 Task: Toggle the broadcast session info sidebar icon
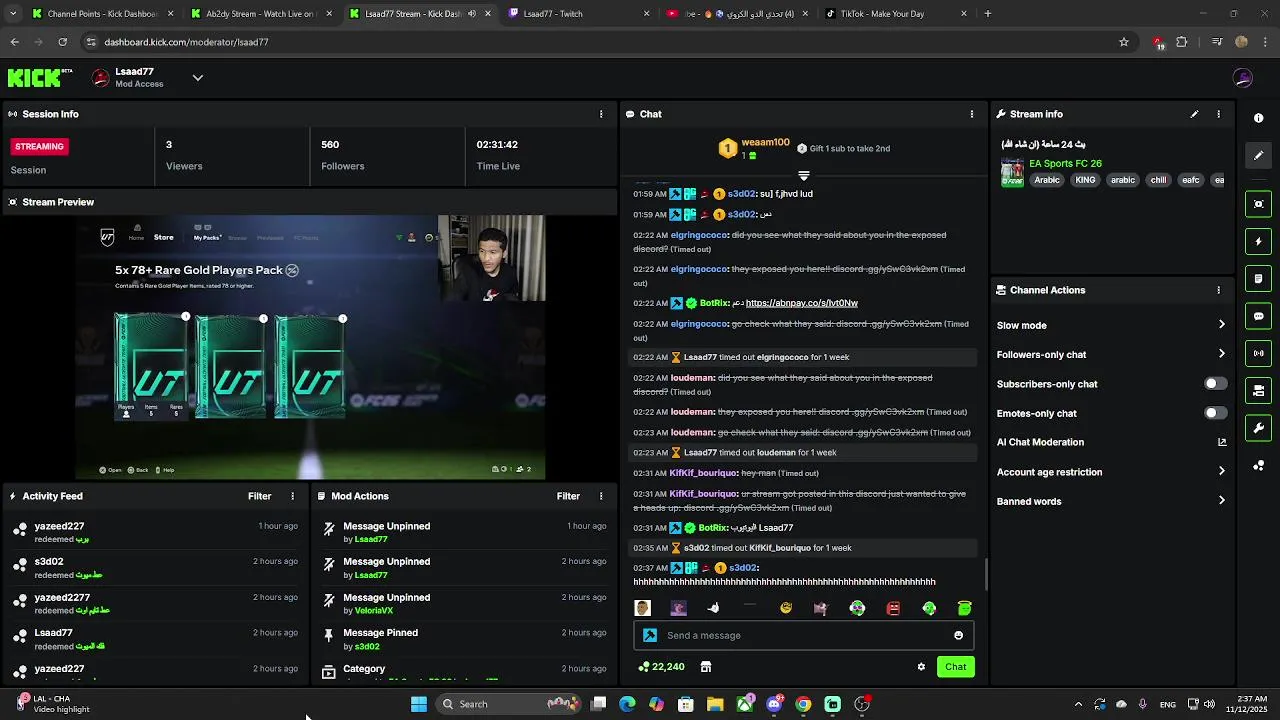pos(1258,353)
